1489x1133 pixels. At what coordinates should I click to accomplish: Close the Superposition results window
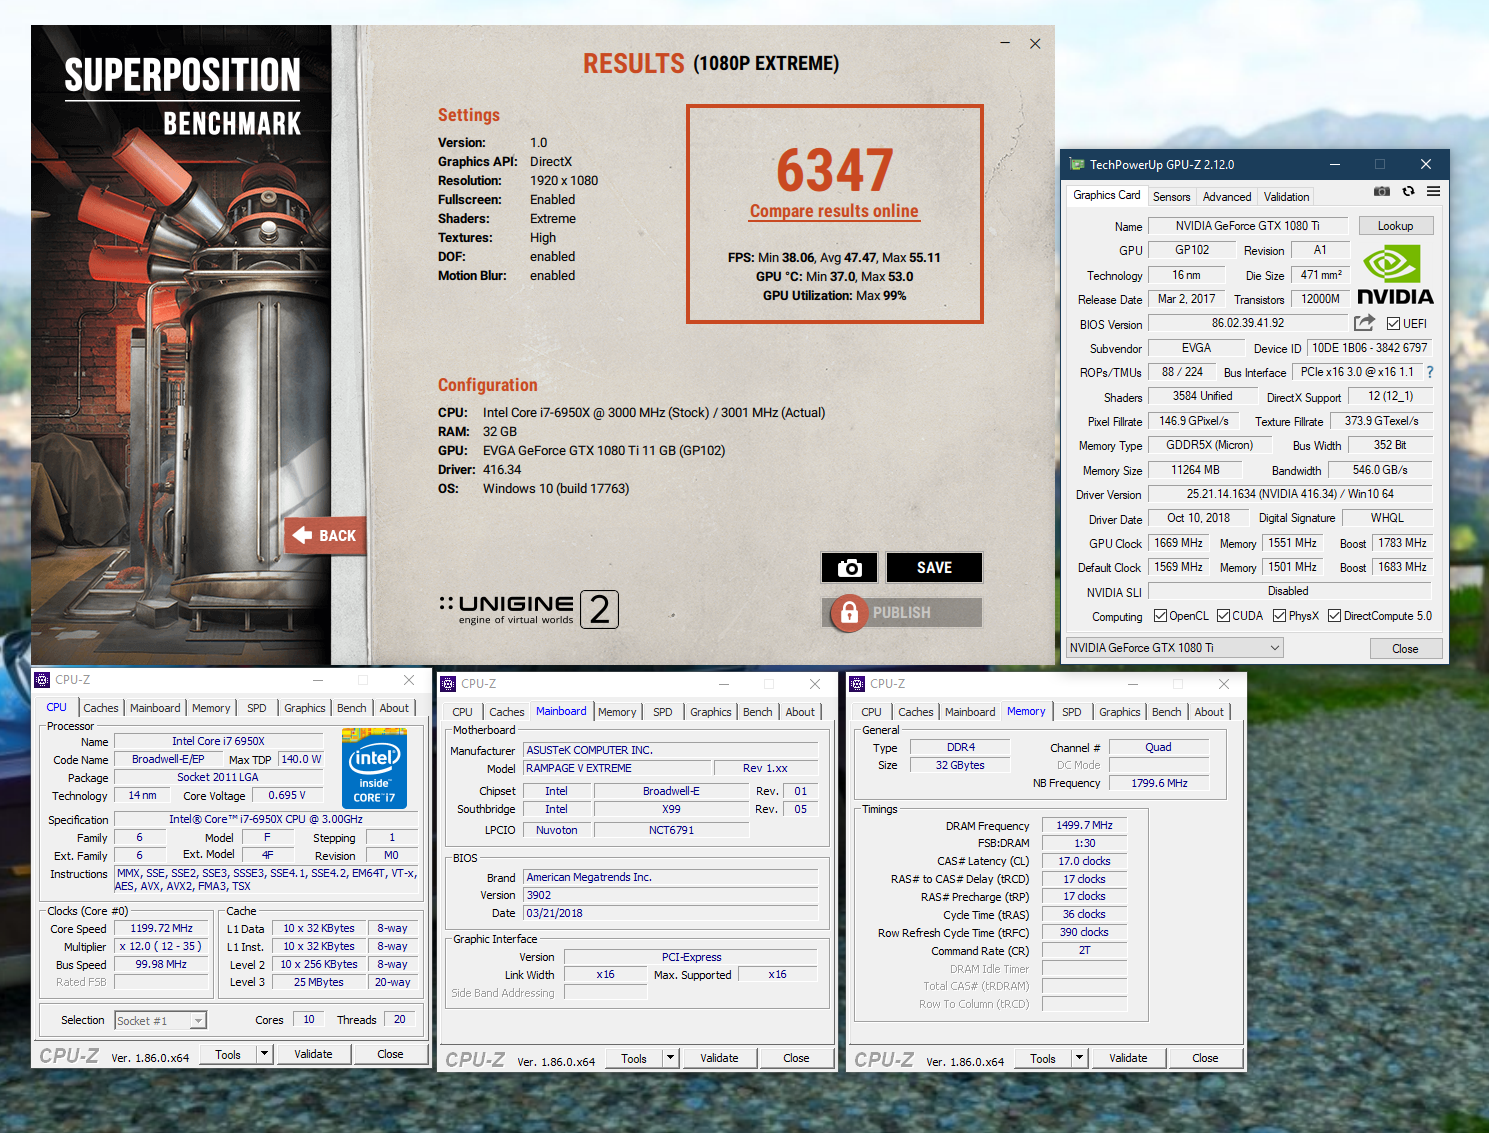click(1035, 43)
